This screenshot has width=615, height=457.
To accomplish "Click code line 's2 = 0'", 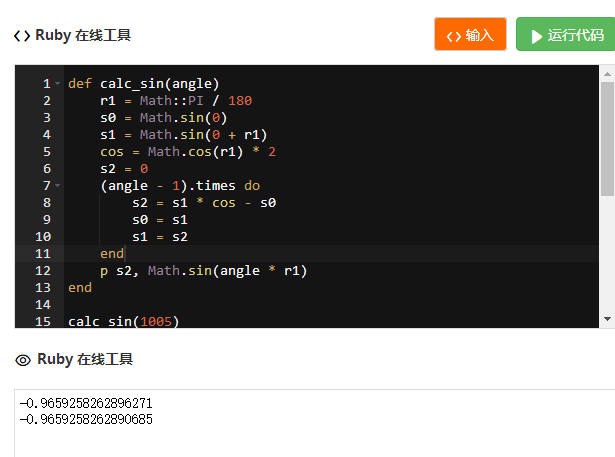I will pos(124,169).
